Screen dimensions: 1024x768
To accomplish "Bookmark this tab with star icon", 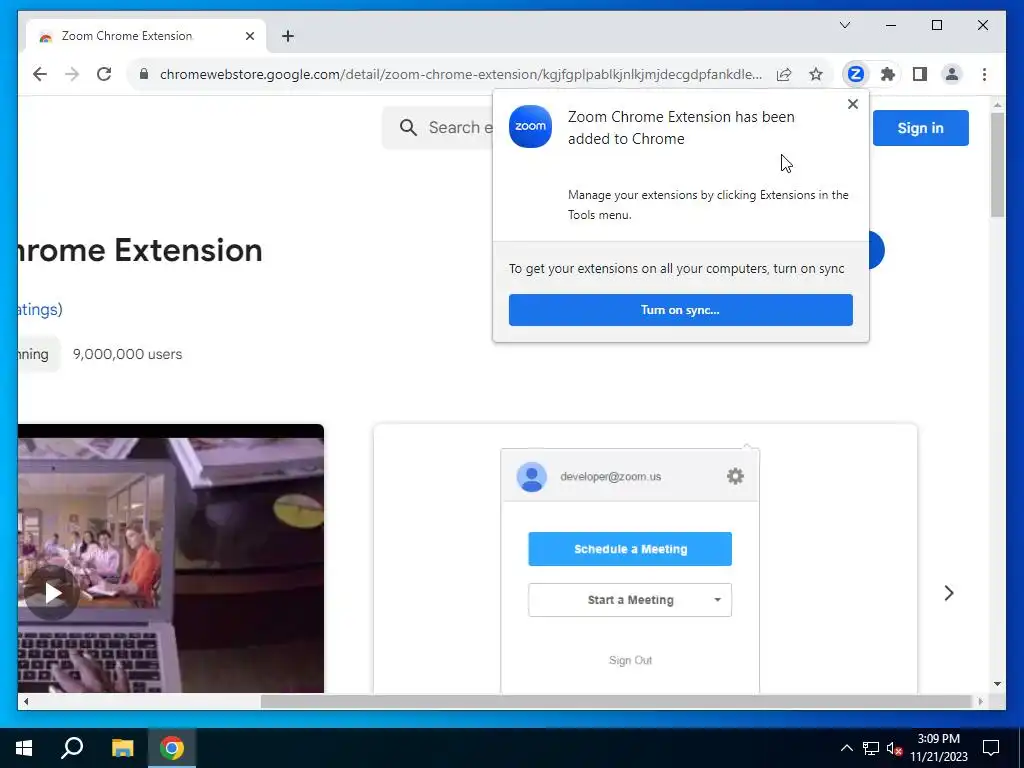I will click(x=816, y=74).
